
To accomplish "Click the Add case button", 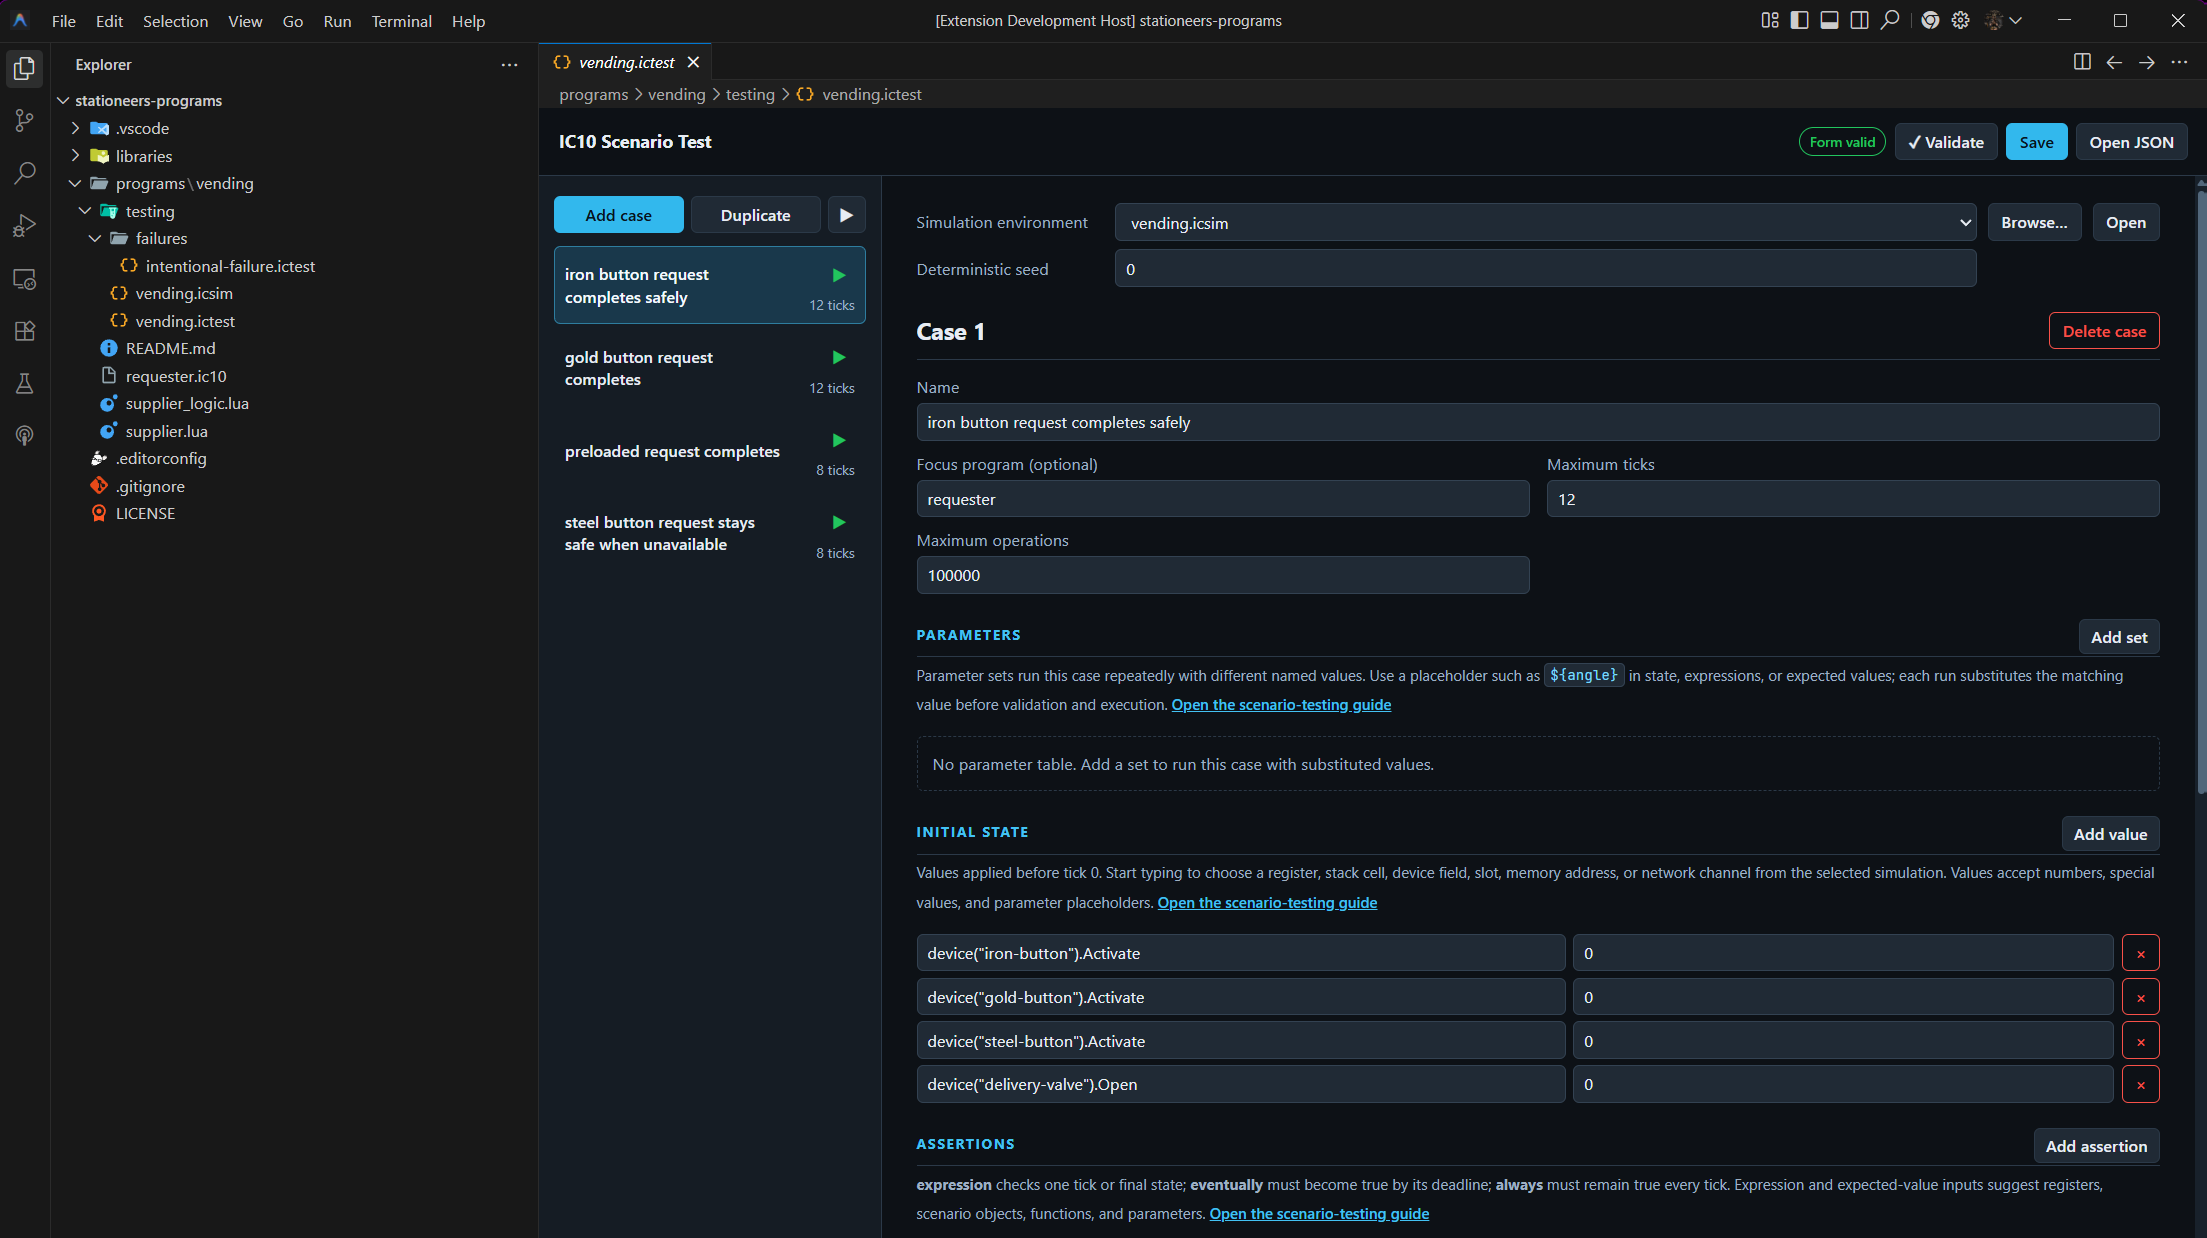I will tap(618, 215).
